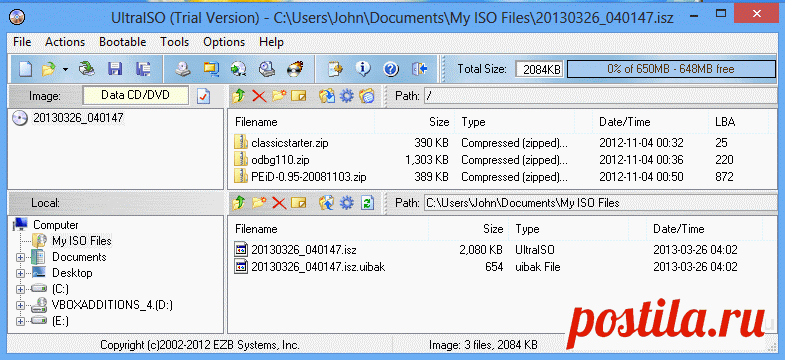
Task: Click the Help question mark icon
Action: 390,69
